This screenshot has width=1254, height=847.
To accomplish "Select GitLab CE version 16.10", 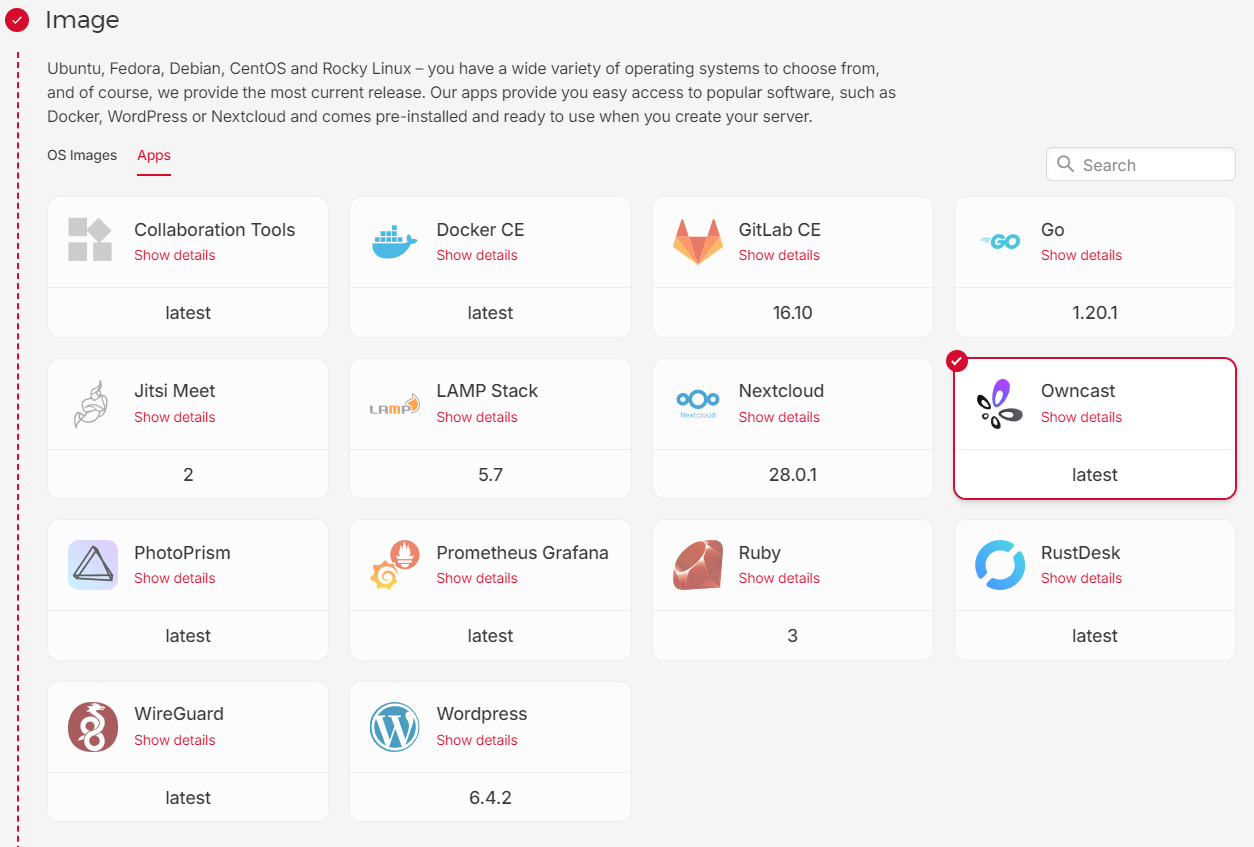I will (792, 313).
